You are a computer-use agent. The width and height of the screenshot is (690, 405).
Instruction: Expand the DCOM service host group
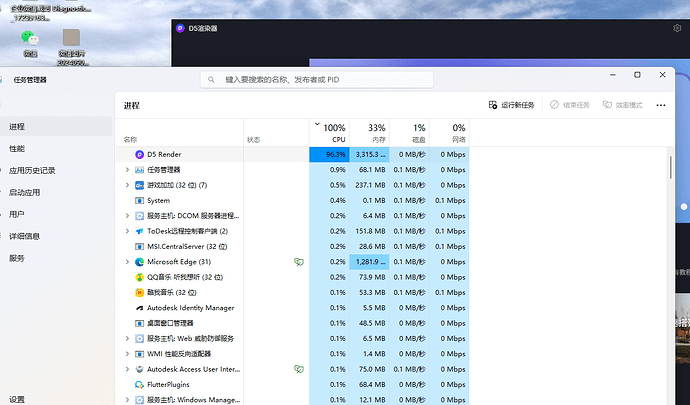click(127, 216)
